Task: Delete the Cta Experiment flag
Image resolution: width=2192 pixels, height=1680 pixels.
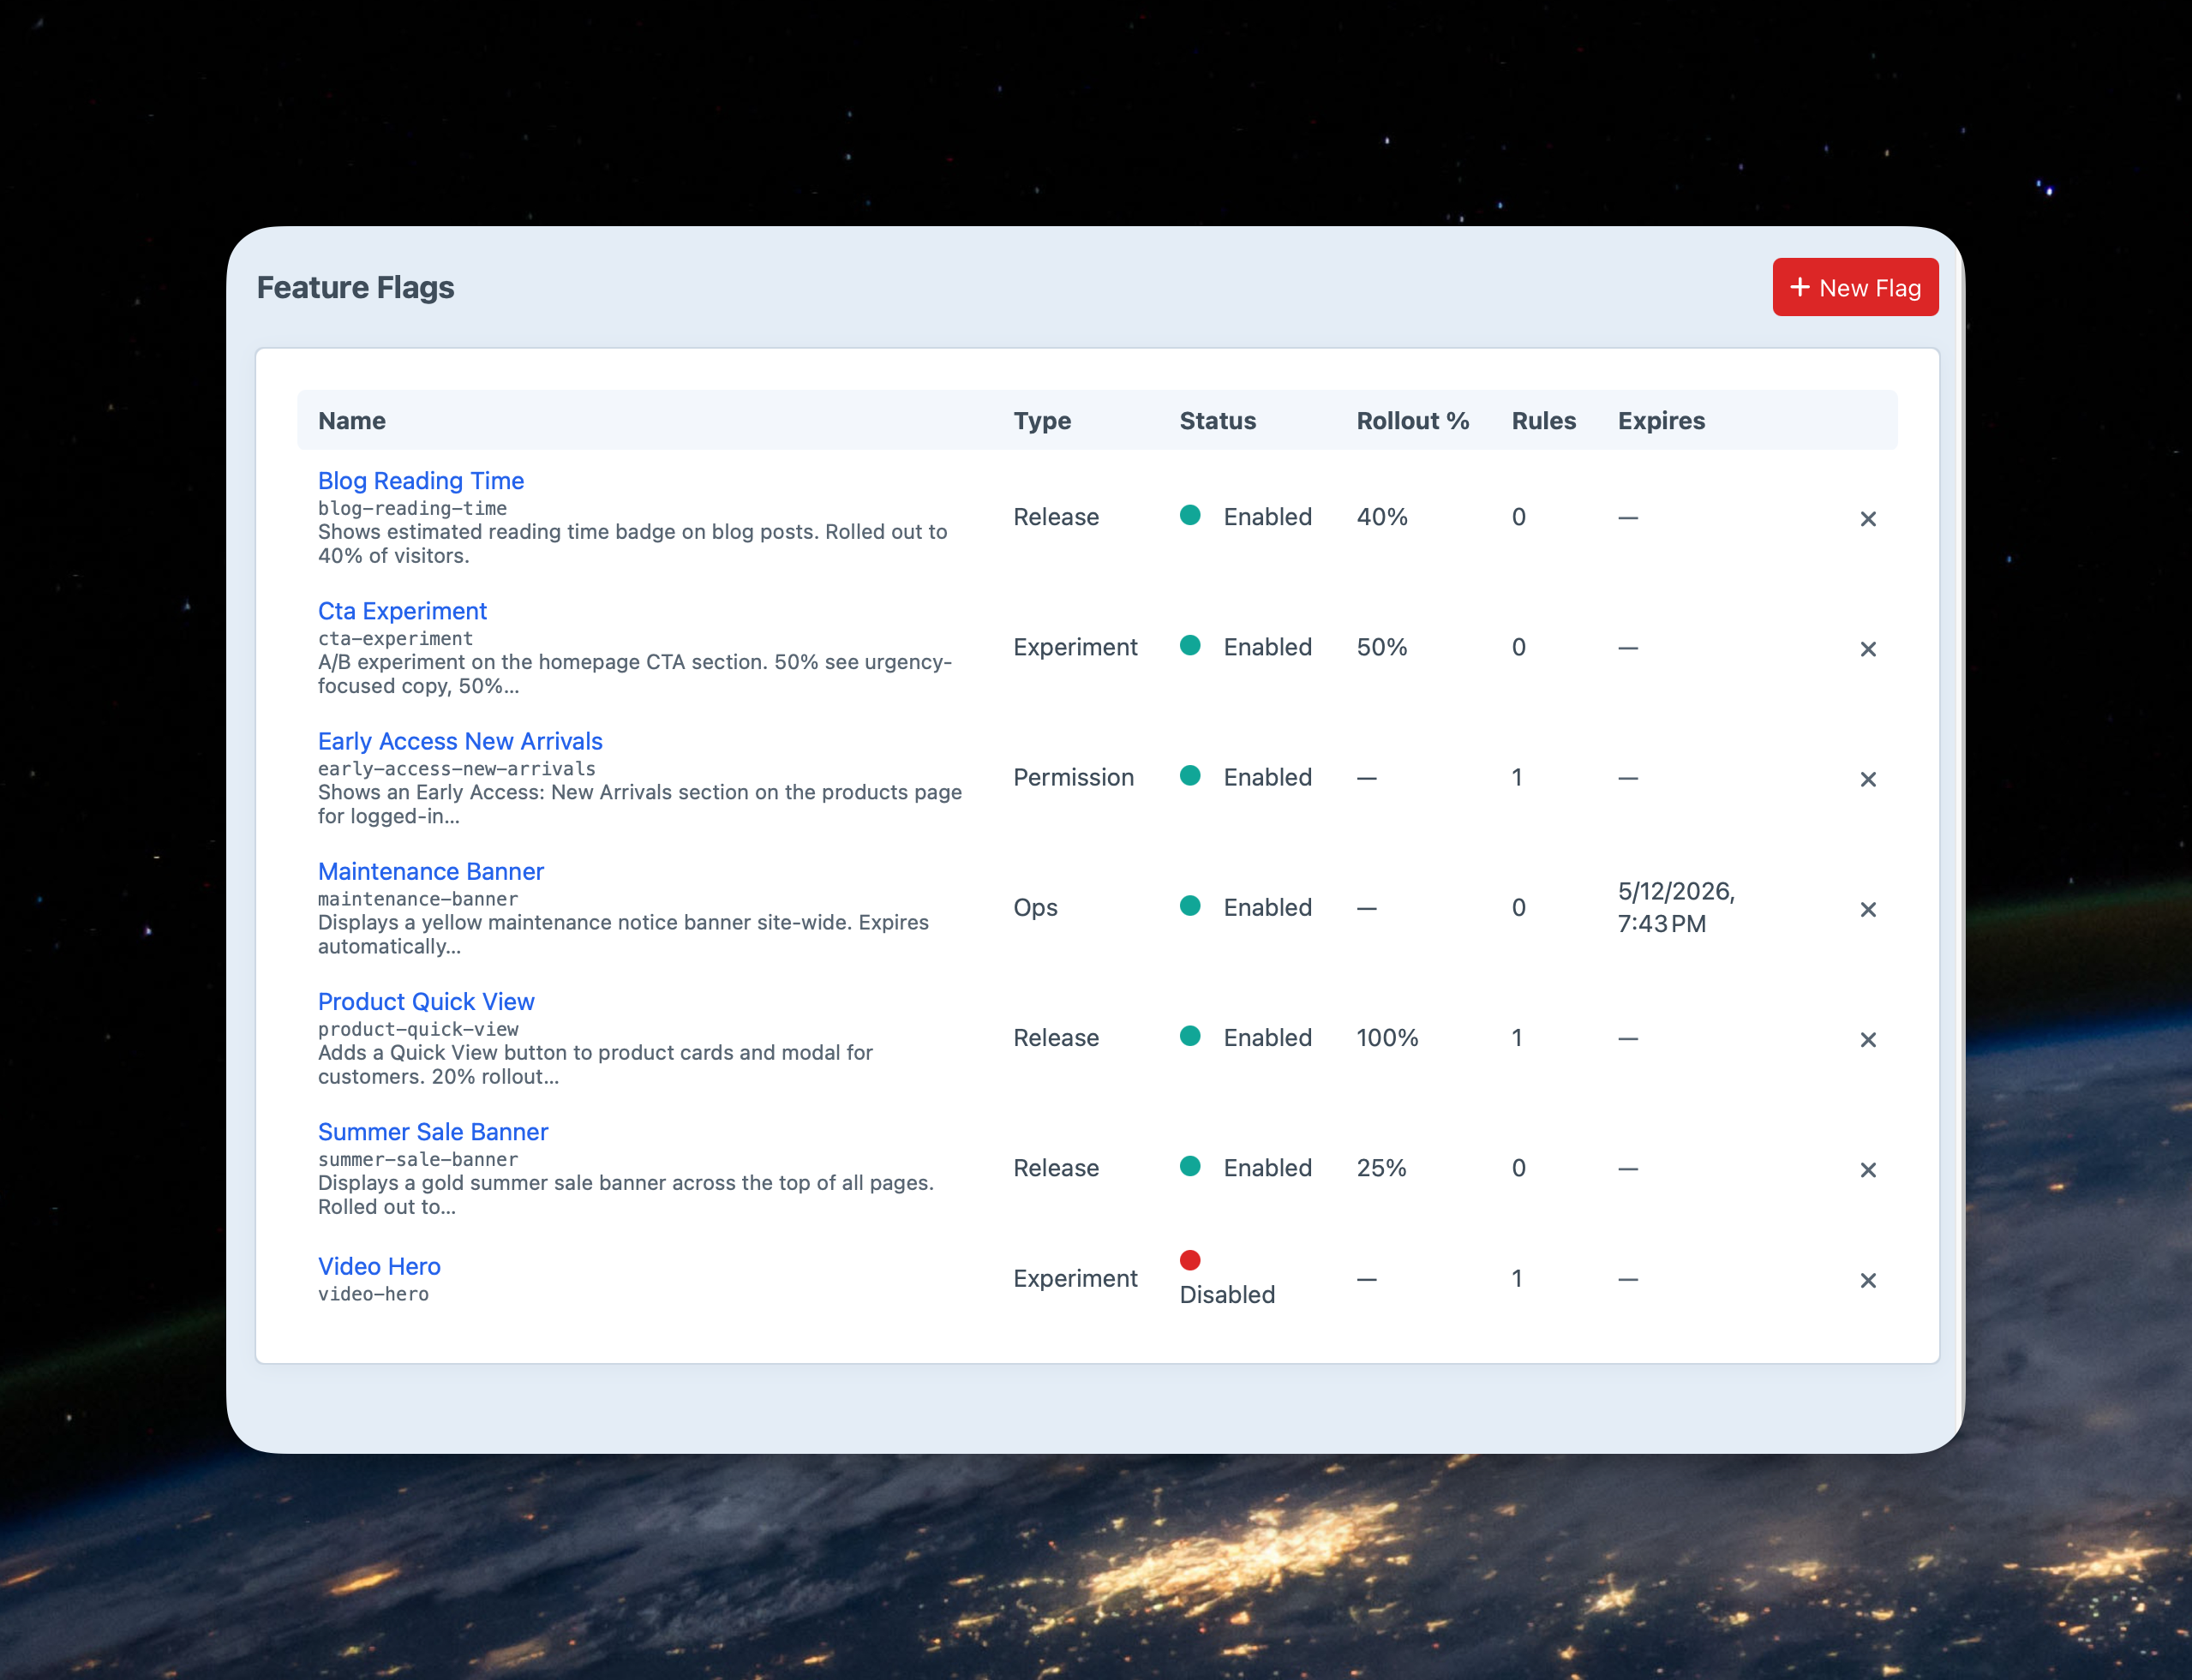Action: point(1868,649)
